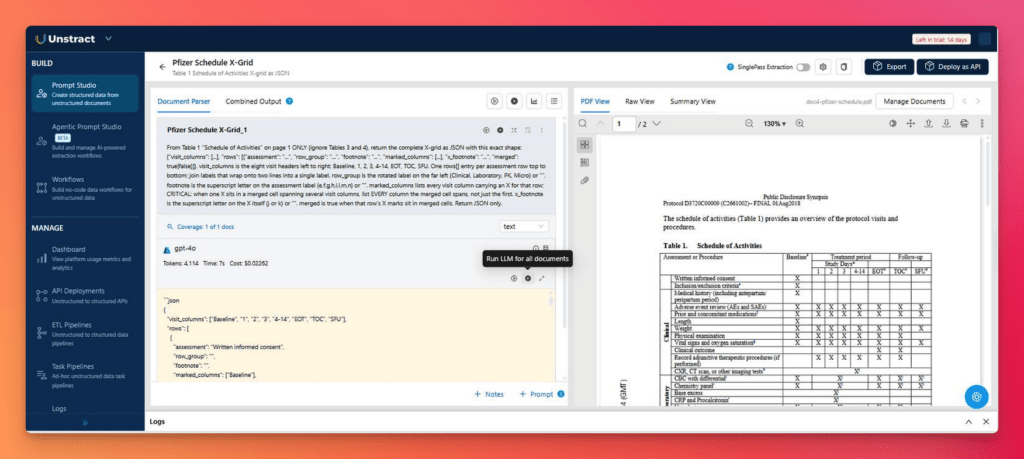Download the PDF using the download icon
Viewport: 1024px width, 459px height.
click(x=946, y=123)
